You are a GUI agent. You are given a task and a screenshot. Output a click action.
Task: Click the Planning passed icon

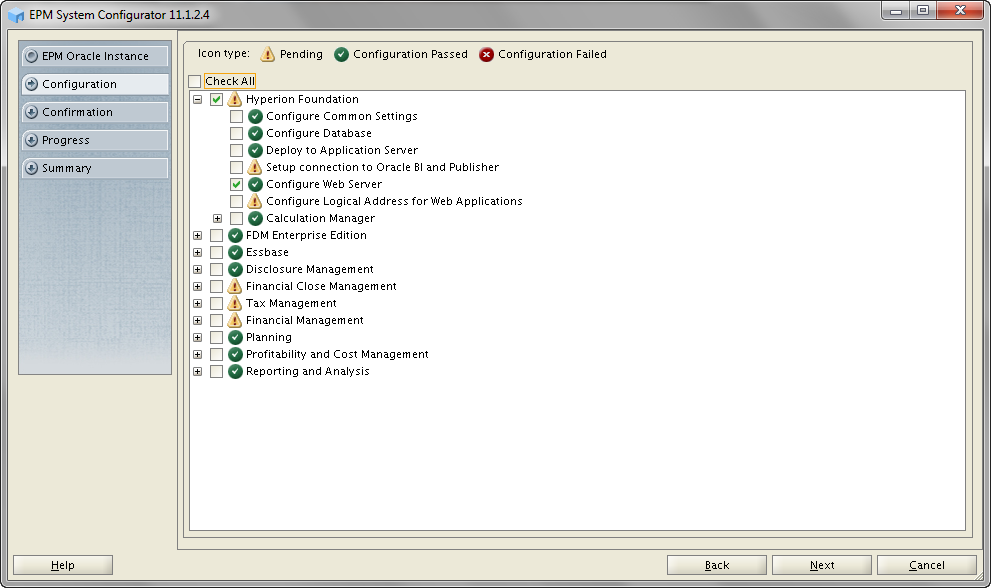coord(235,338)
